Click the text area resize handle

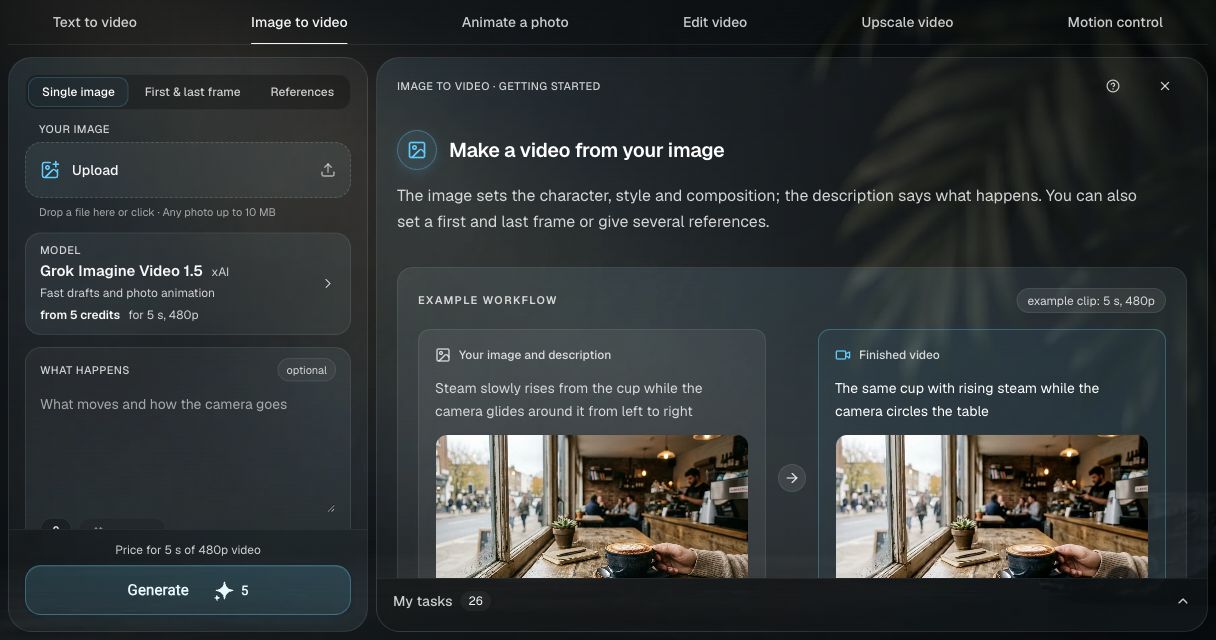click(331, 508)
